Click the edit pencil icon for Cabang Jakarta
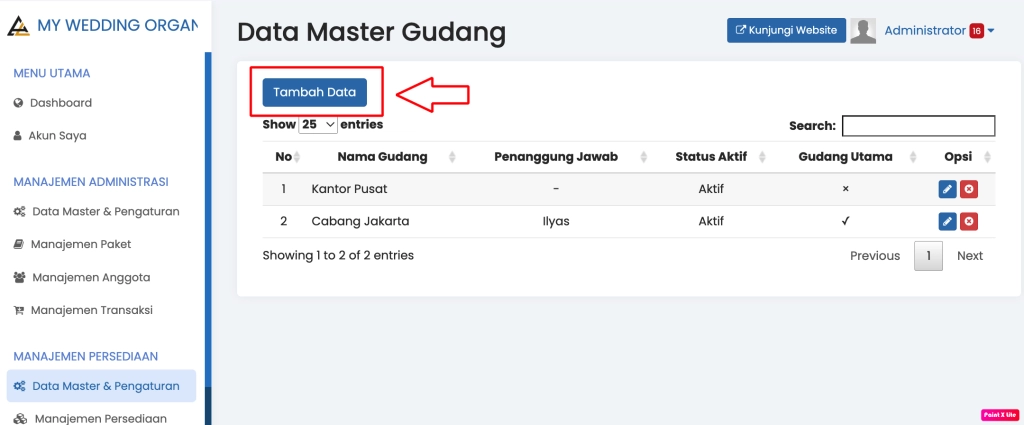 click(947, 221)
